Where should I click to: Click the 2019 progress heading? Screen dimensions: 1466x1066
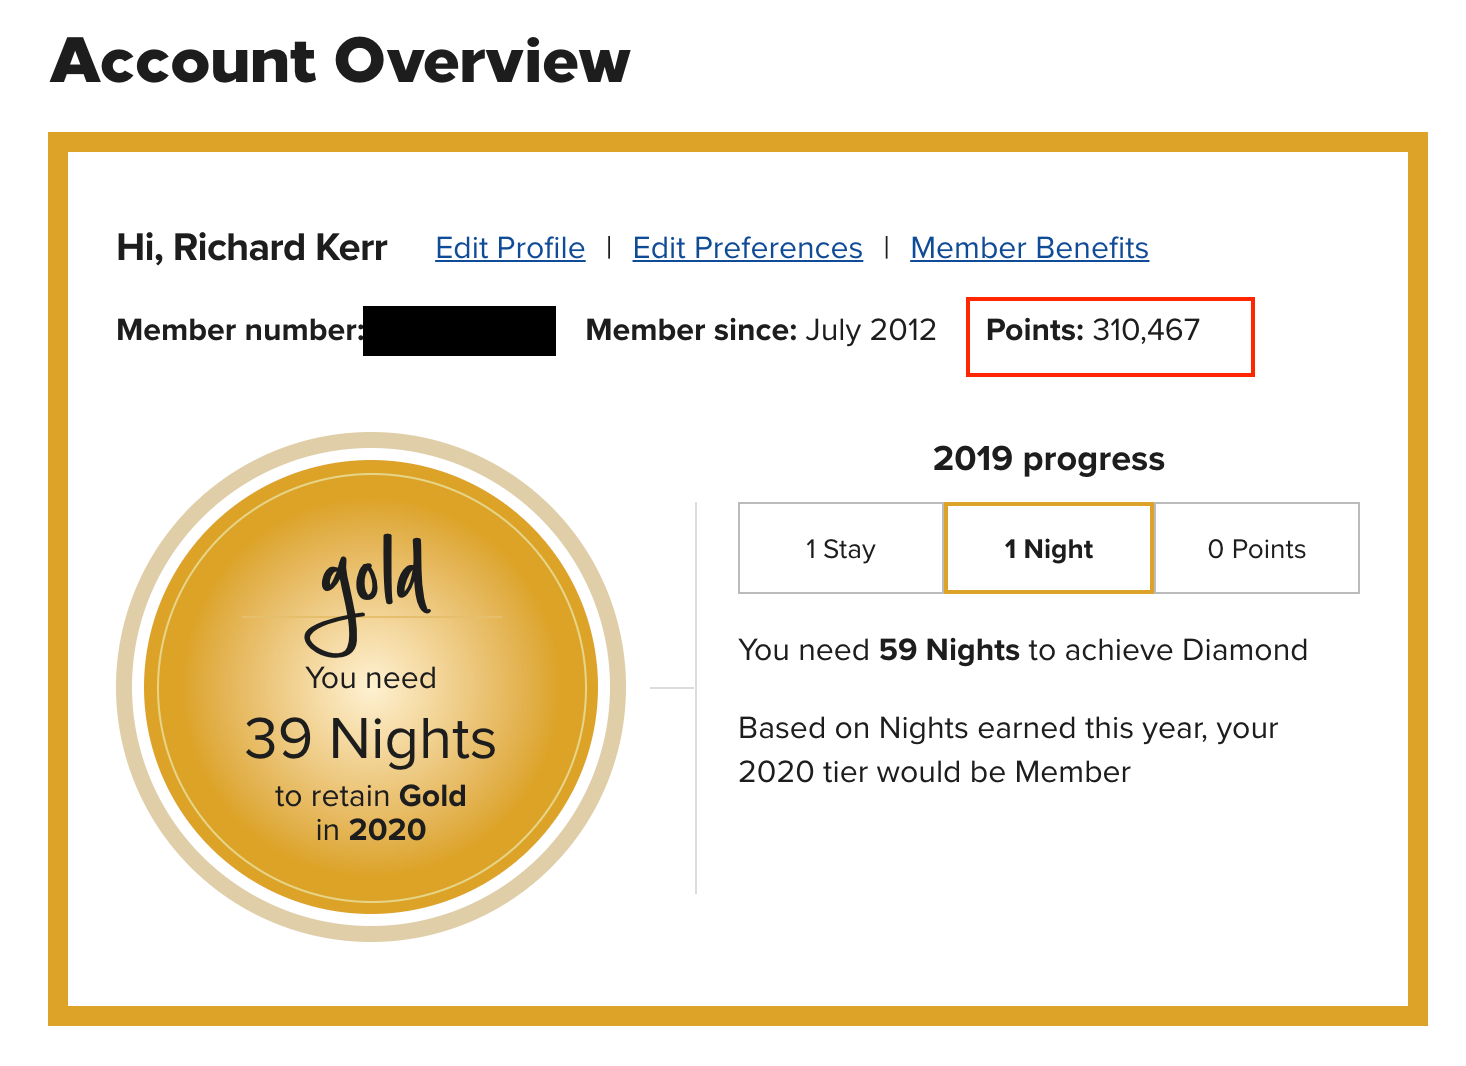pyautogui.click(x=1048, y=459)
